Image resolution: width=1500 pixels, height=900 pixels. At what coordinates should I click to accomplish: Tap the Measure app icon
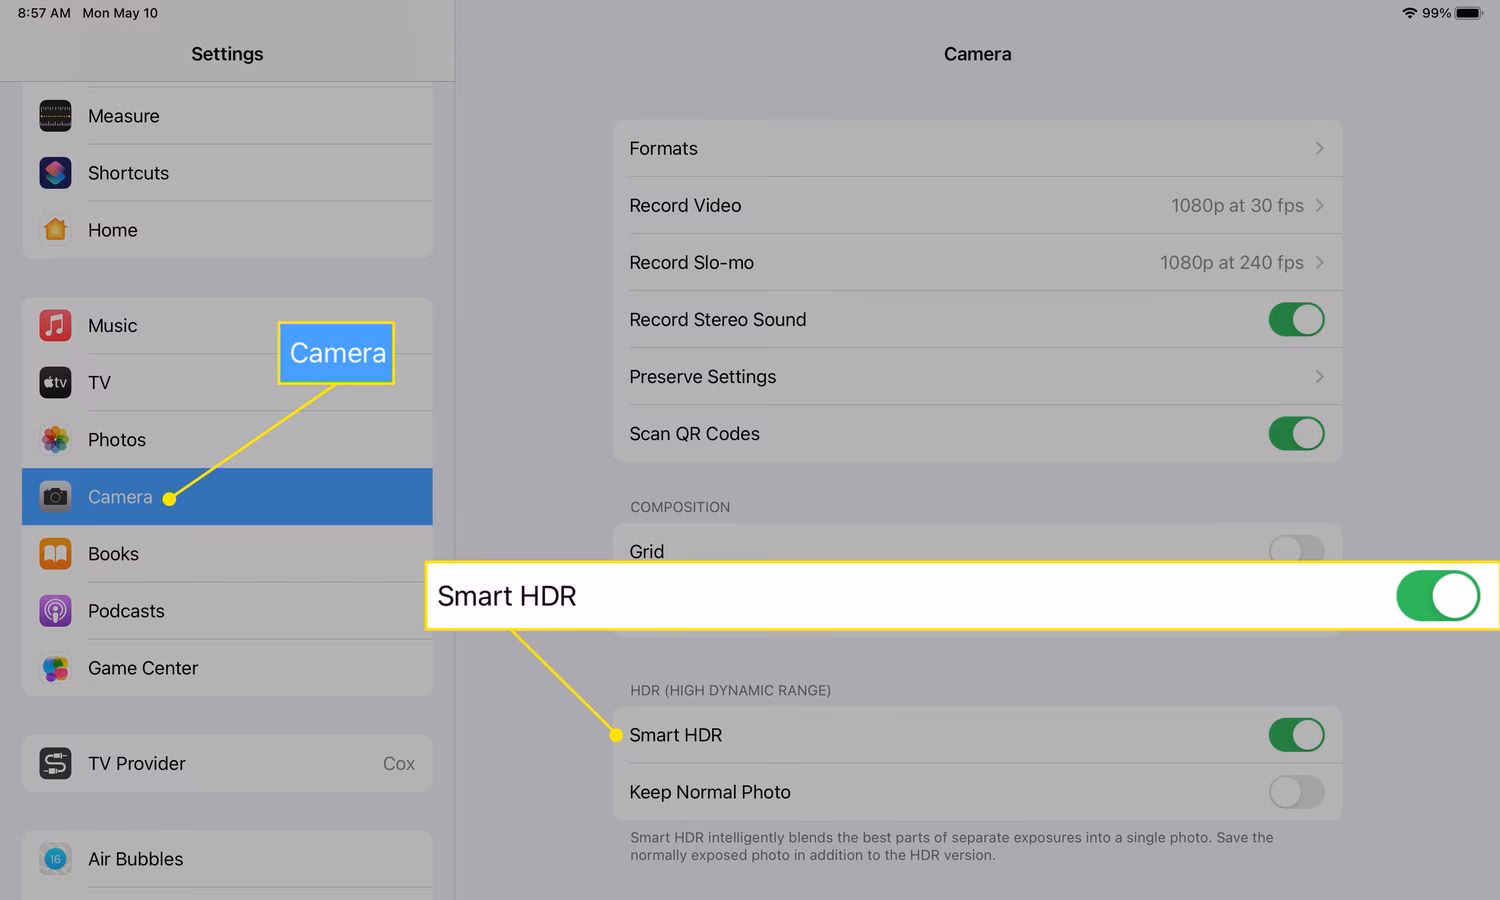(x=55, y=116)
